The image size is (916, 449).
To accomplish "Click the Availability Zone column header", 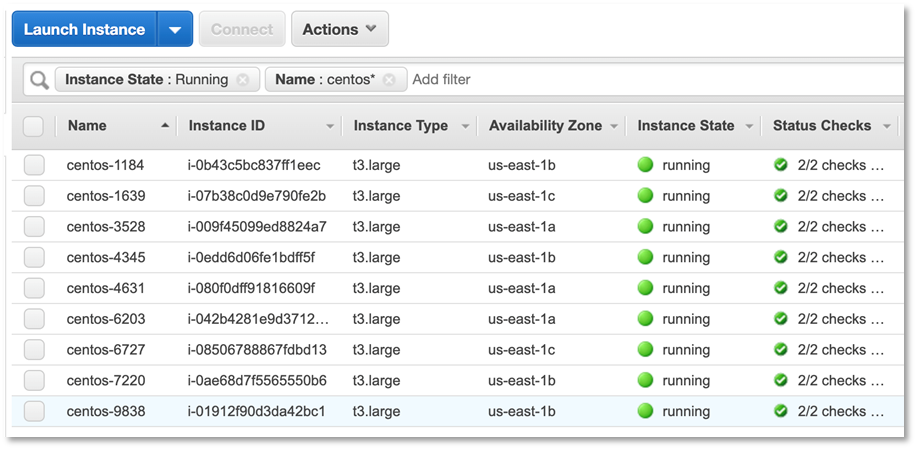I will click(545, 126).
